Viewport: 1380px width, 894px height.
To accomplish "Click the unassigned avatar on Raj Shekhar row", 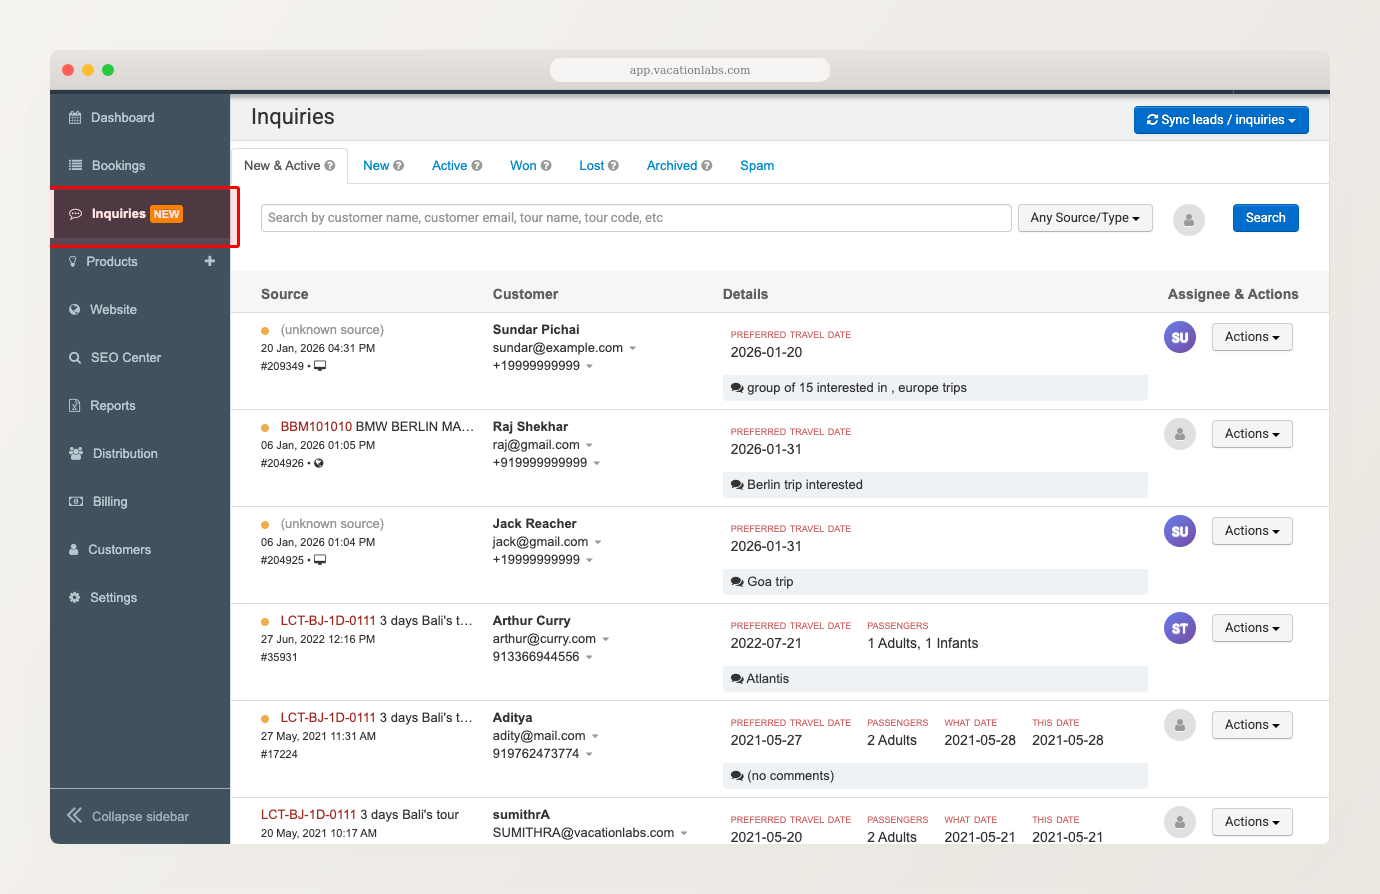I will click(x=1179, y=433).
